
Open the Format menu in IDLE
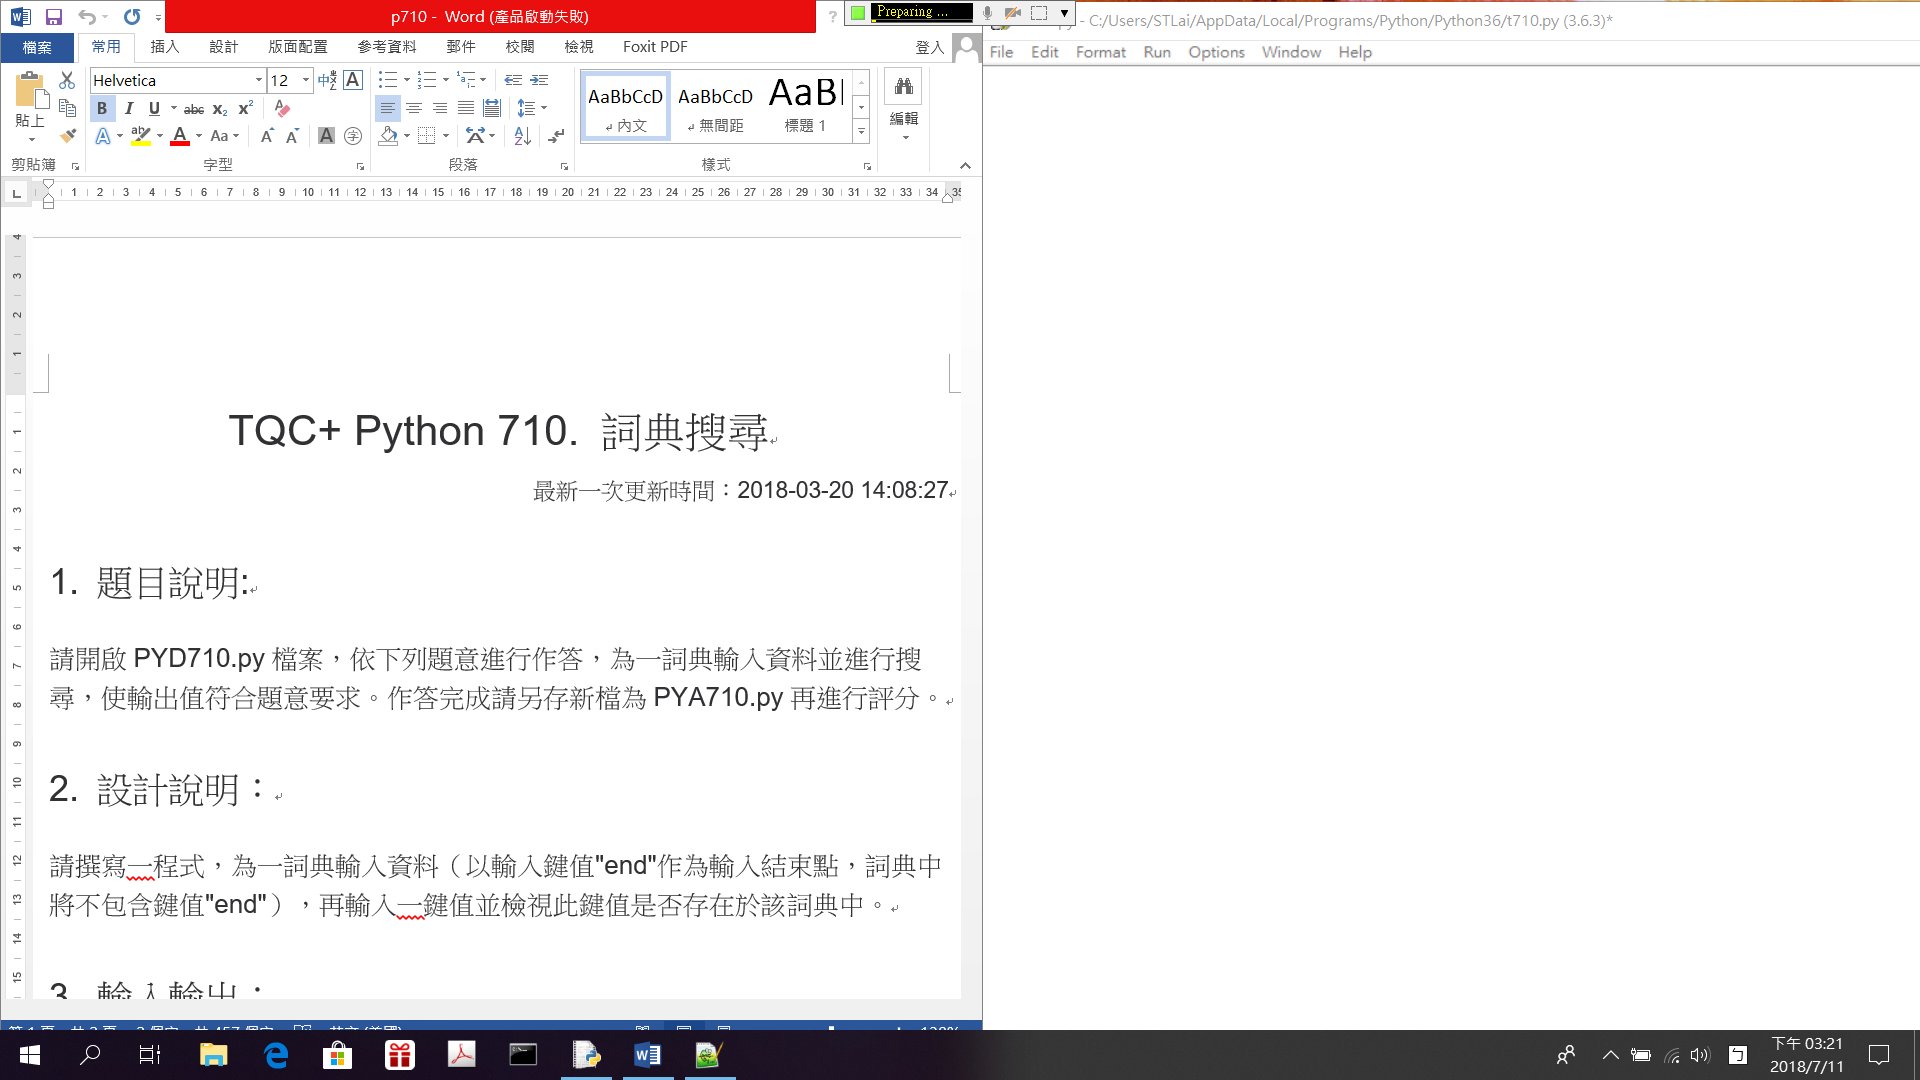point(1100,52)
